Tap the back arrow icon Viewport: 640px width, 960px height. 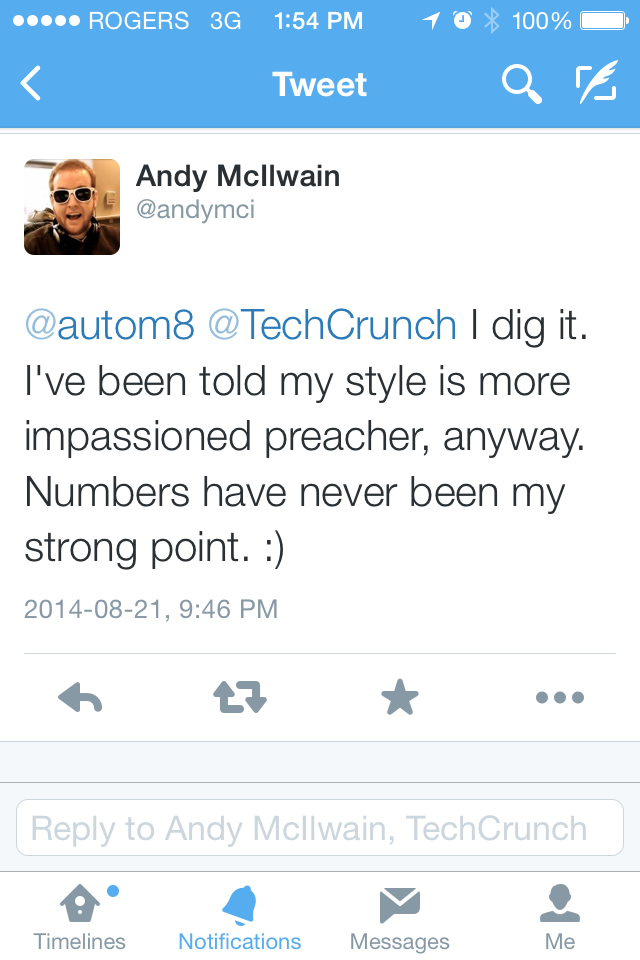pos(31,84)
